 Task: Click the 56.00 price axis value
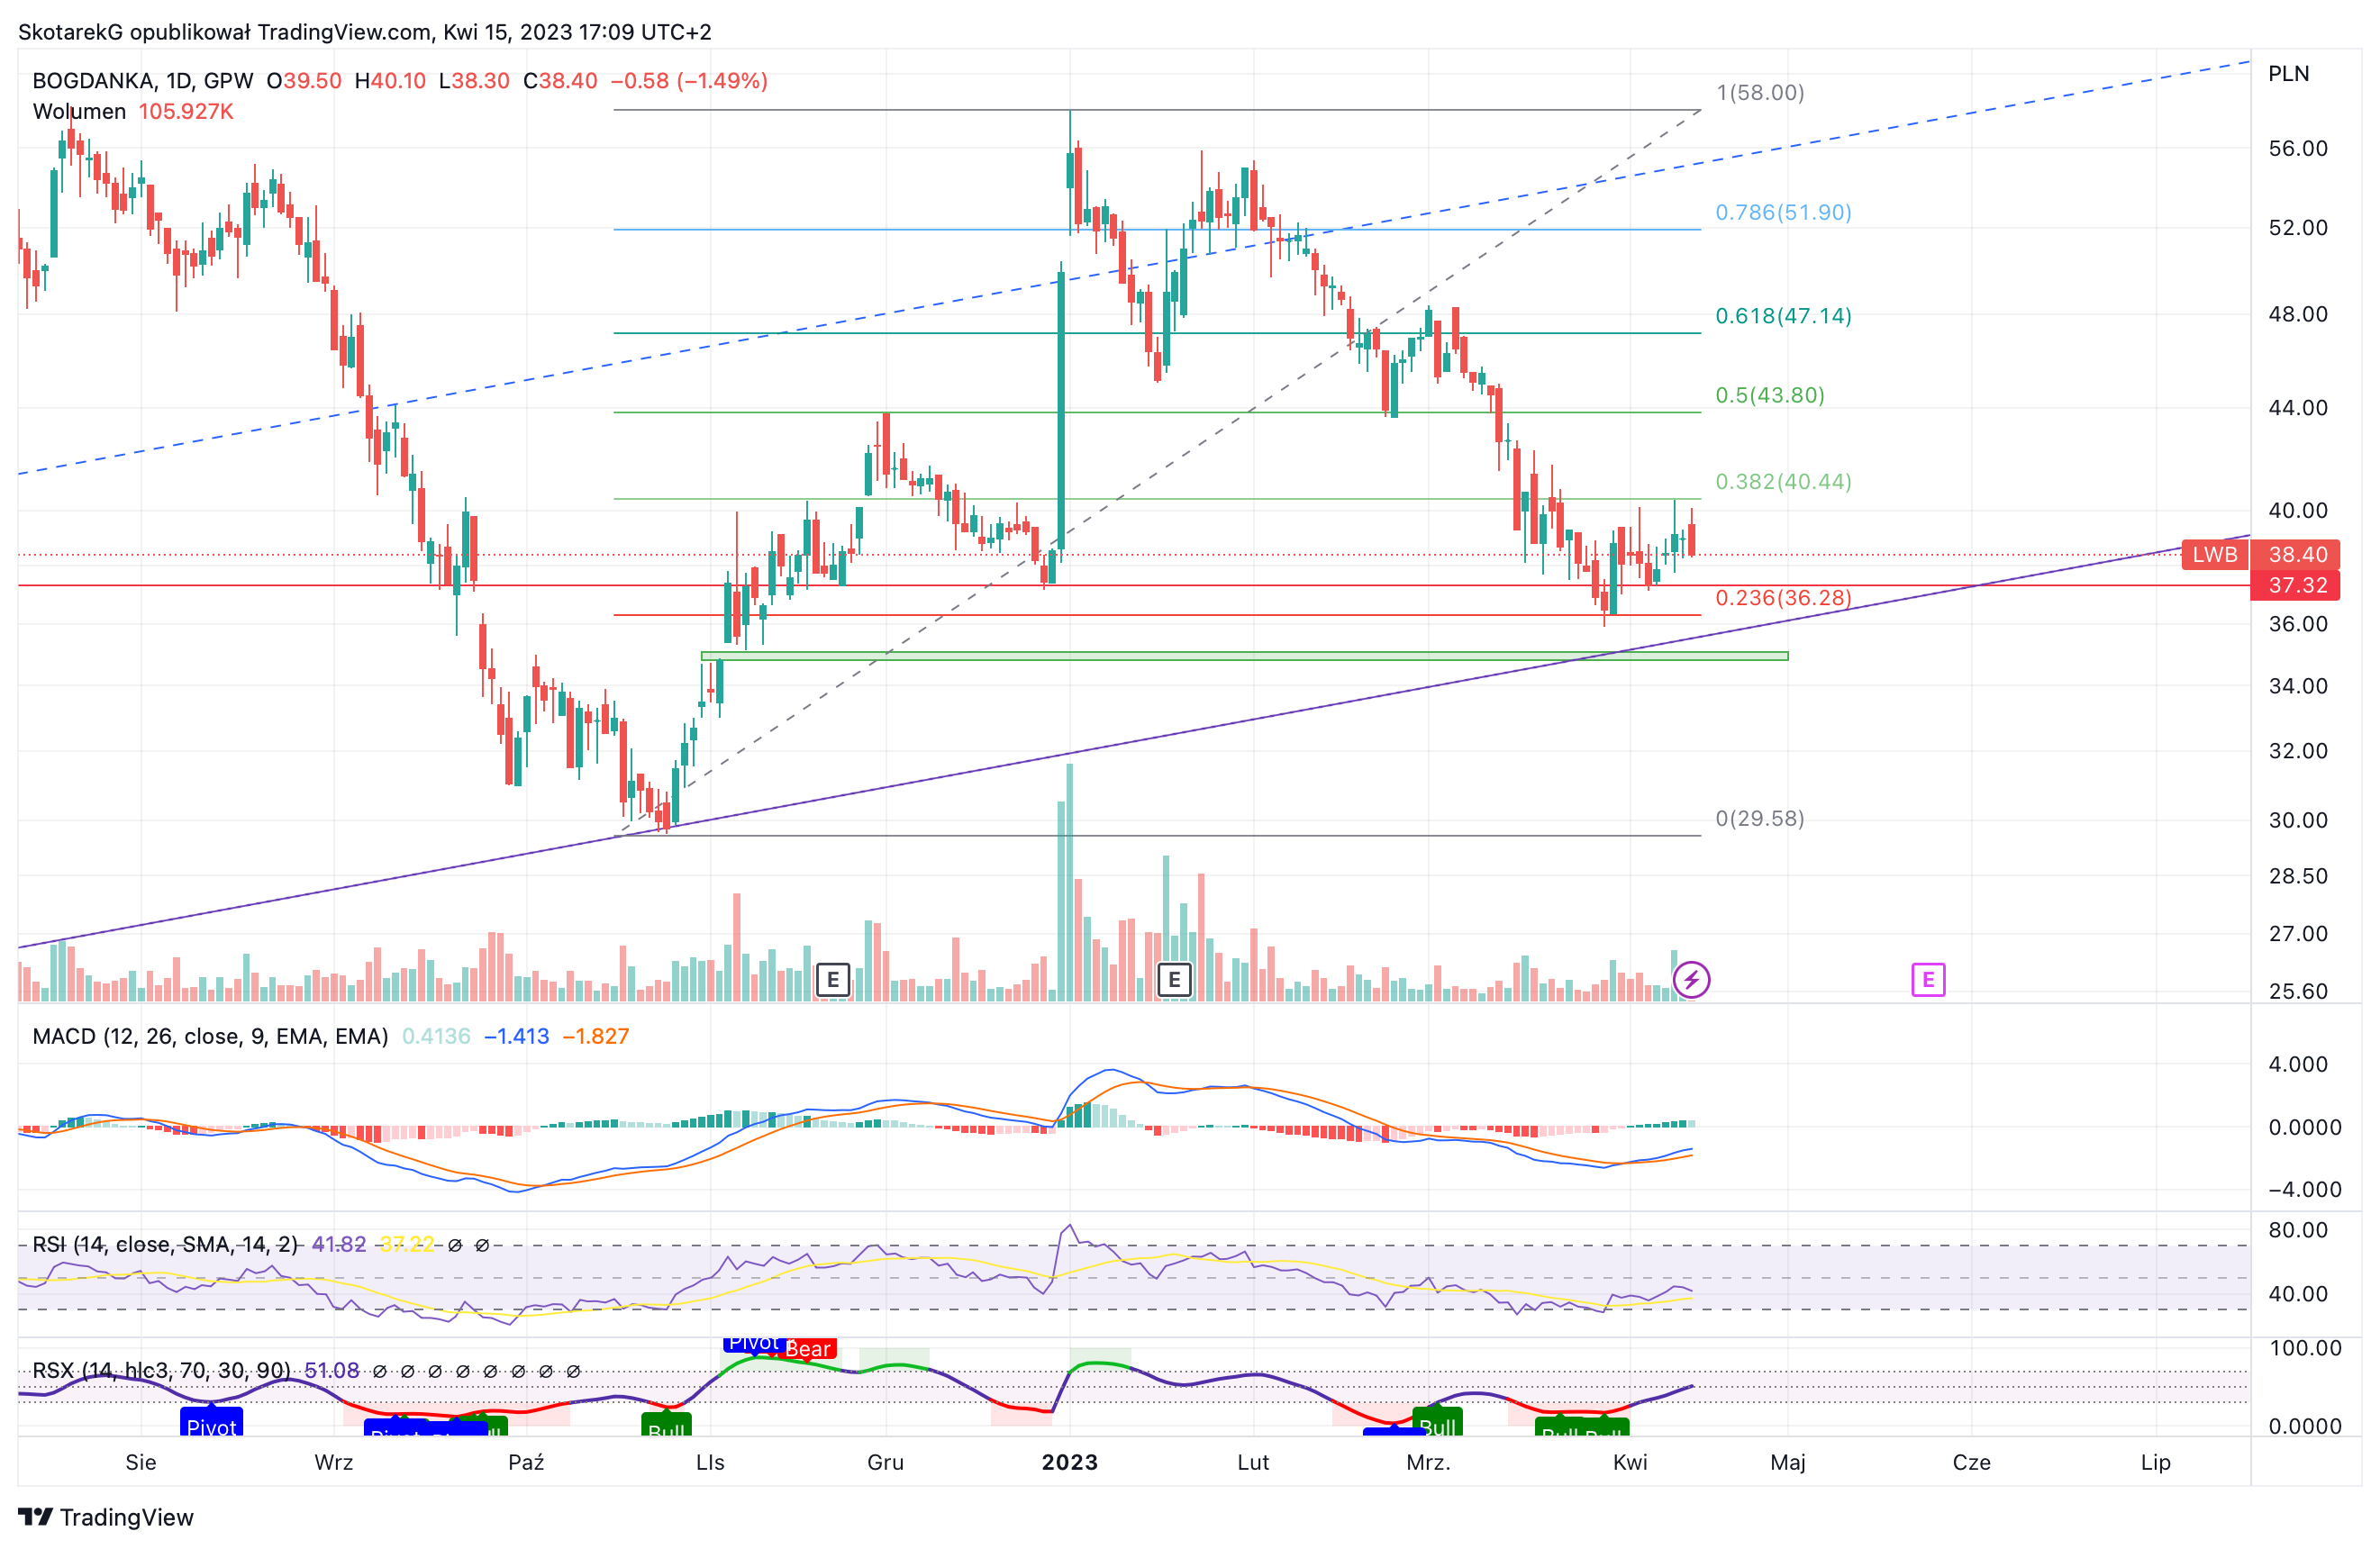(2297, 149)
